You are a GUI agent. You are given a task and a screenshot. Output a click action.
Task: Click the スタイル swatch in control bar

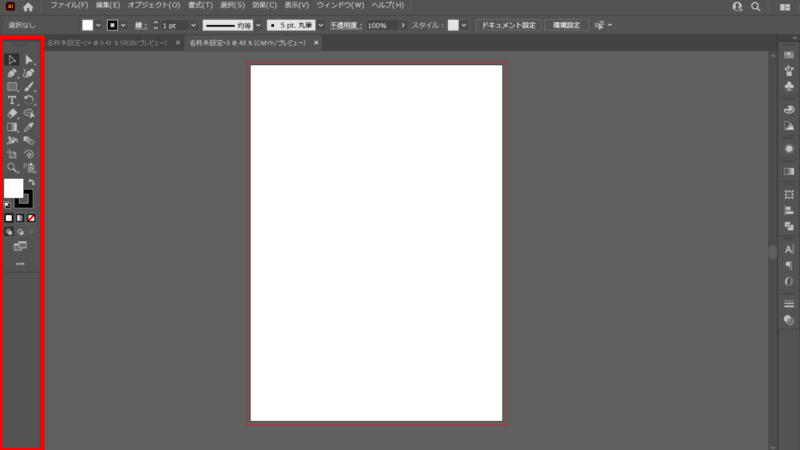(x=453, y=25)
